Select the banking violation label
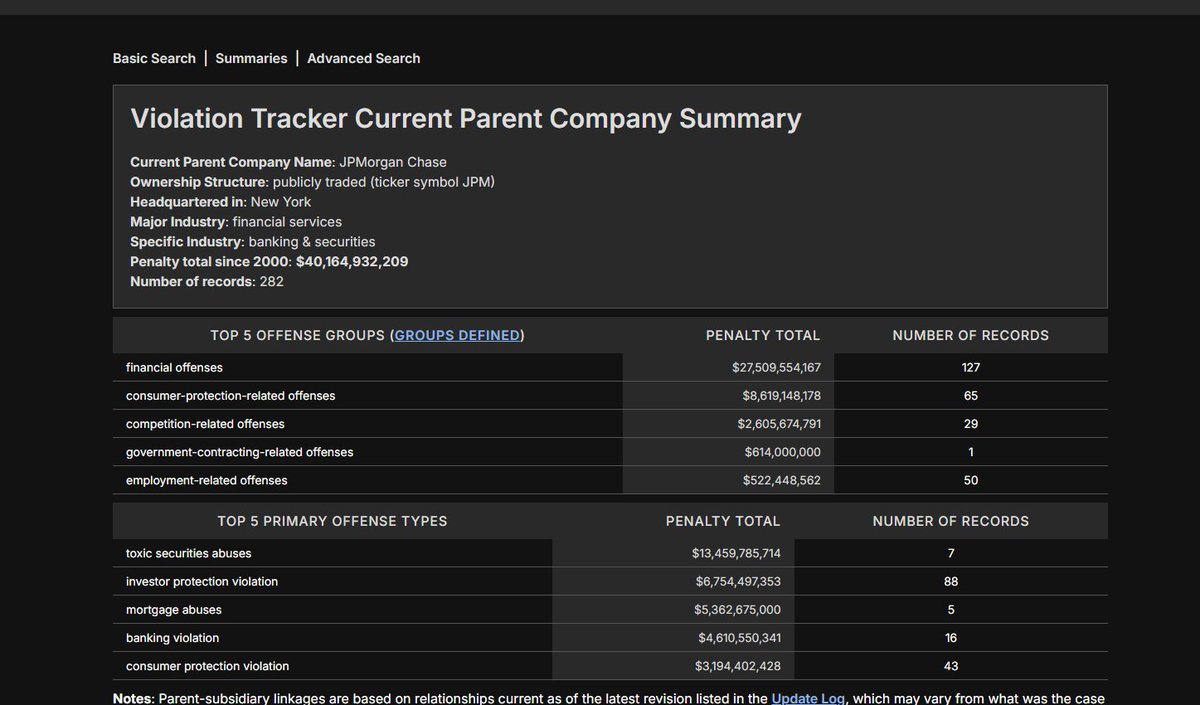 click(172, 637)
